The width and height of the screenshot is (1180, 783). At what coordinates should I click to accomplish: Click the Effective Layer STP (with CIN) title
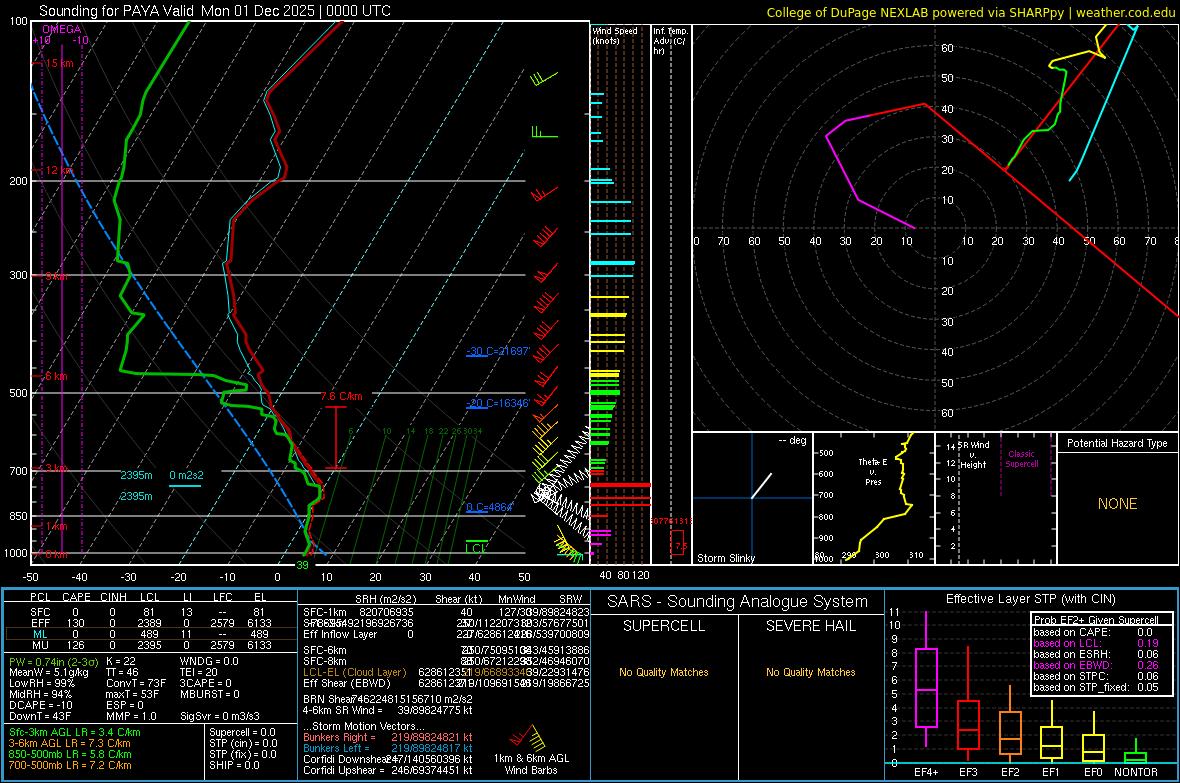(x=1030, y=599)
